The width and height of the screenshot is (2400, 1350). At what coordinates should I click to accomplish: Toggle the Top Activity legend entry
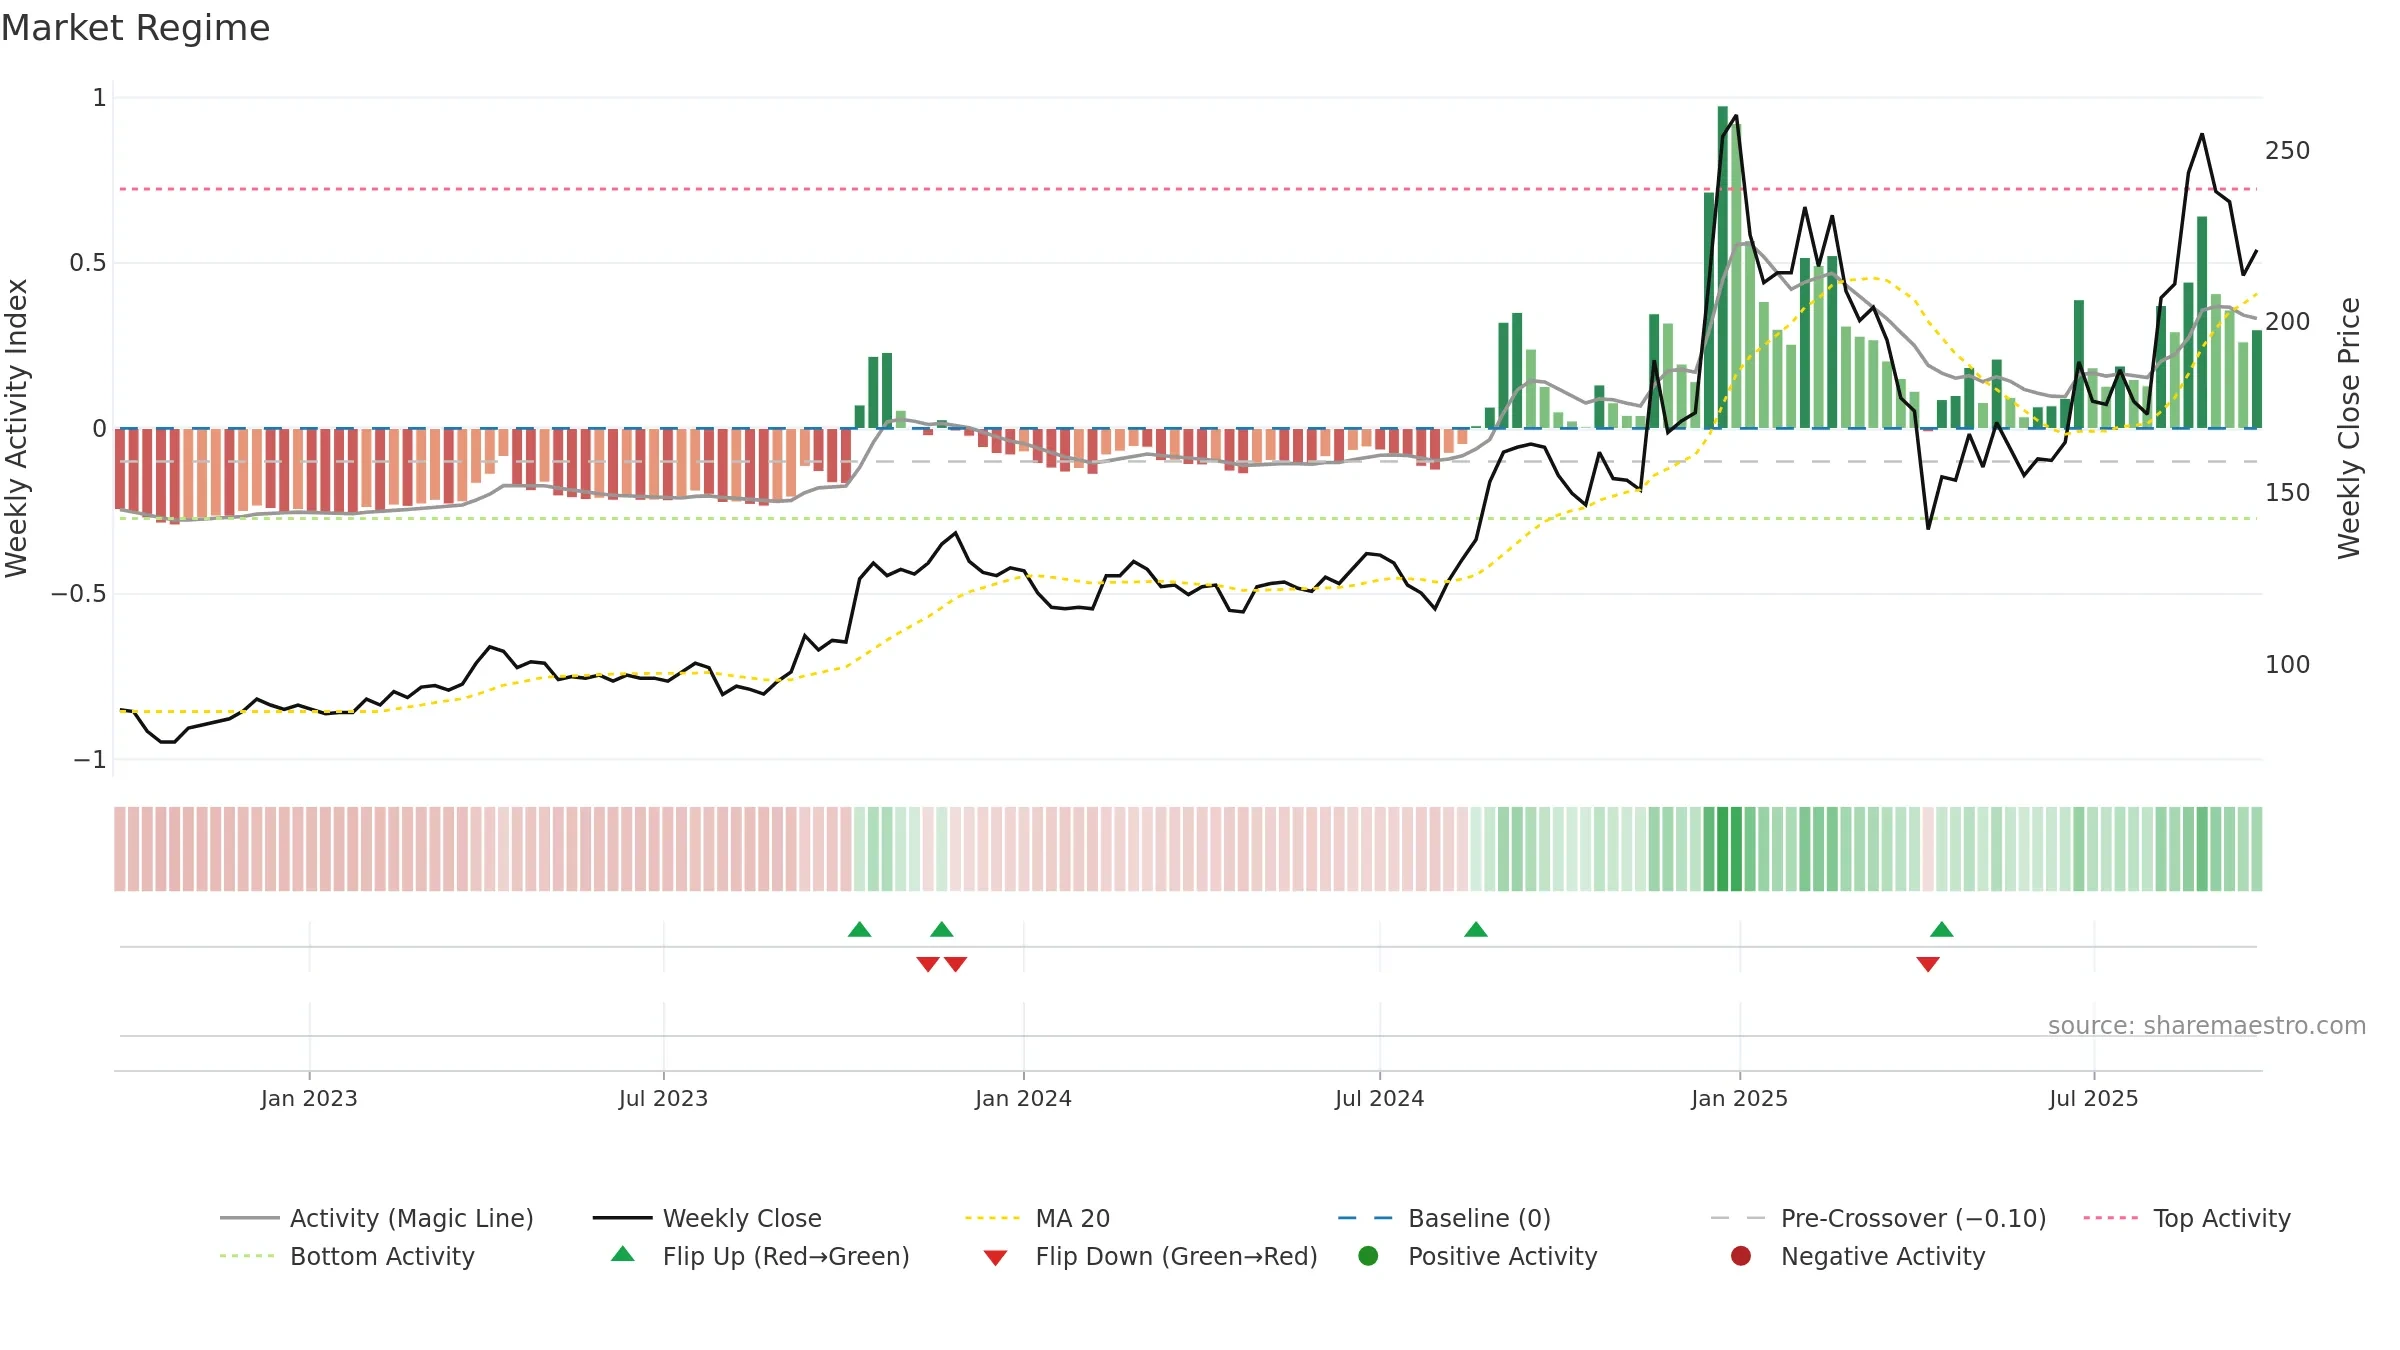[2187, 1218]
